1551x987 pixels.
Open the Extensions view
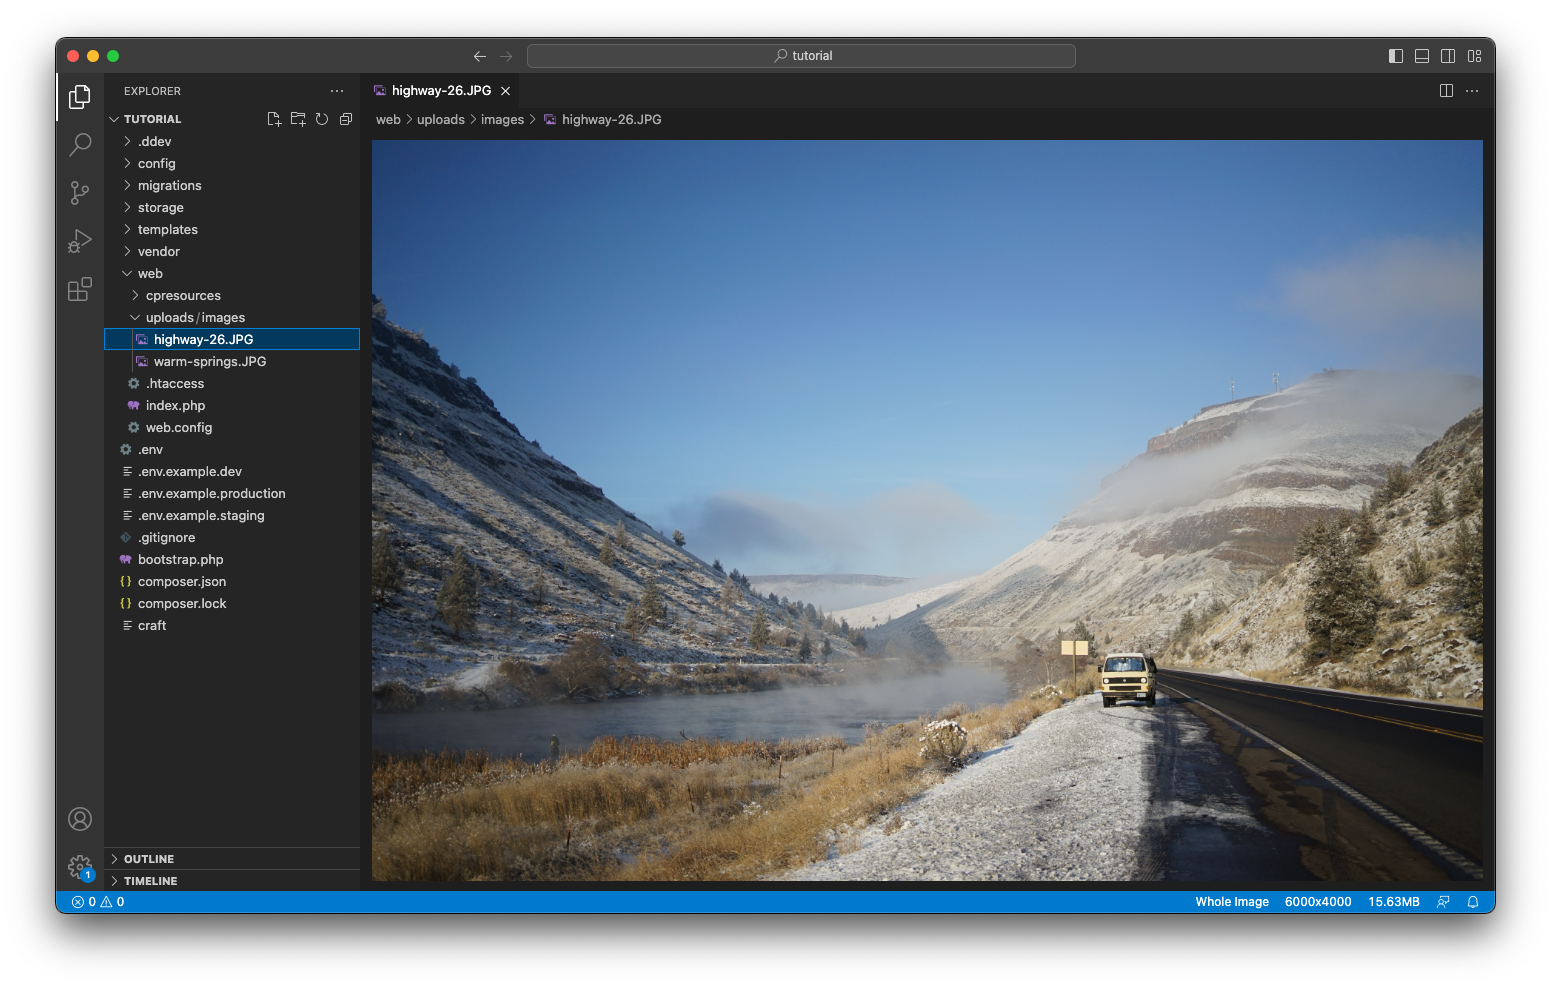(x=80, y=290)
